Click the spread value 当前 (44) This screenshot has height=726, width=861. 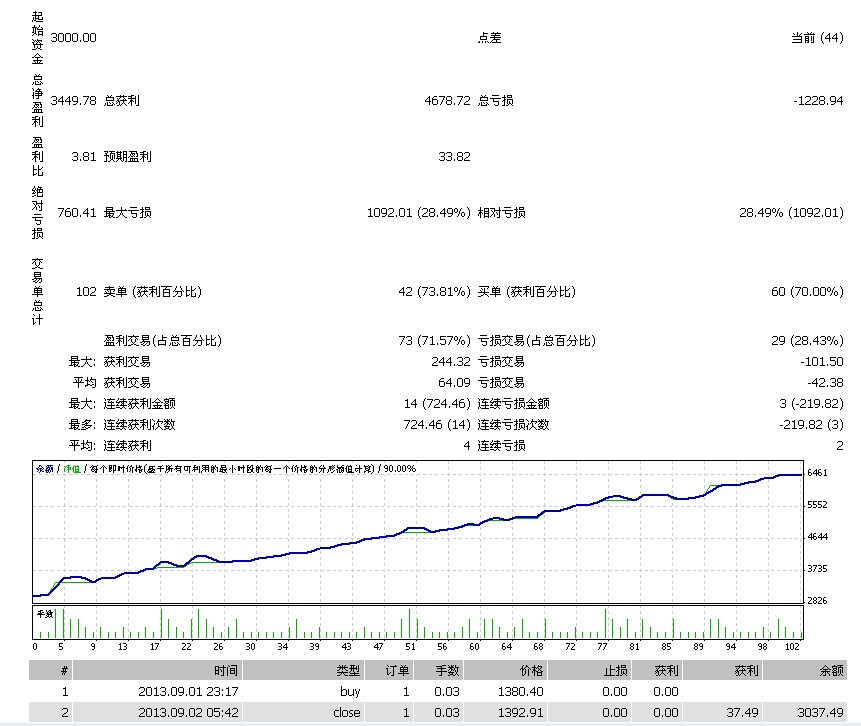(817, 38)
